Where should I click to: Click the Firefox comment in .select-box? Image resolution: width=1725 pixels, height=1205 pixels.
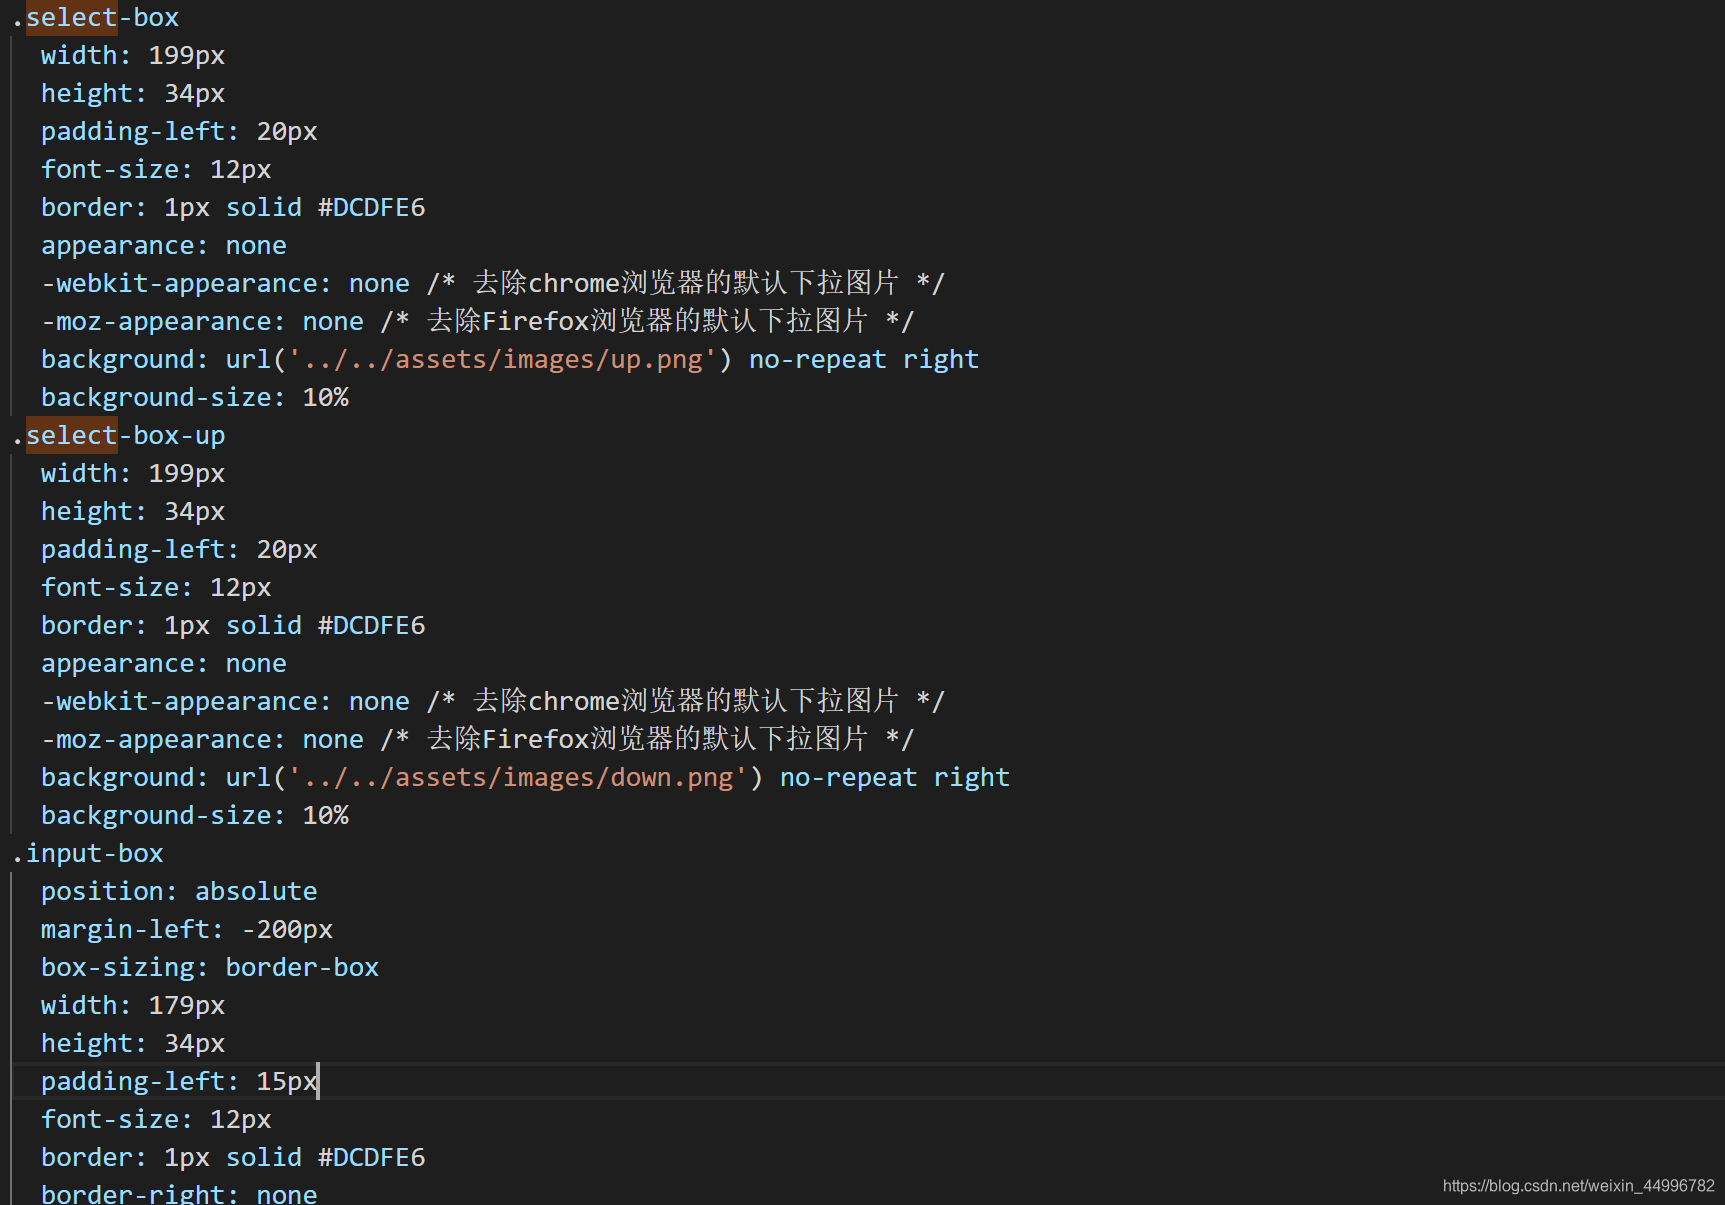[647, 322]
